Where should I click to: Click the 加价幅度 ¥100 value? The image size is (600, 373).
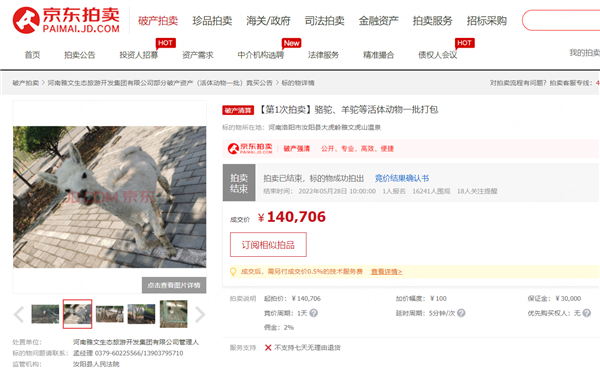point(438,298)
